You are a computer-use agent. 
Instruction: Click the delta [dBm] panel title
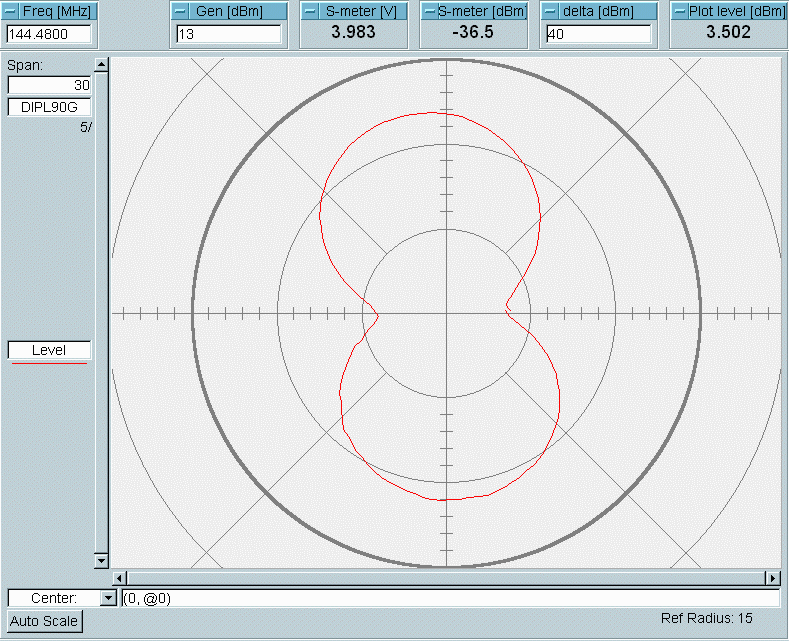pos(598,11)
